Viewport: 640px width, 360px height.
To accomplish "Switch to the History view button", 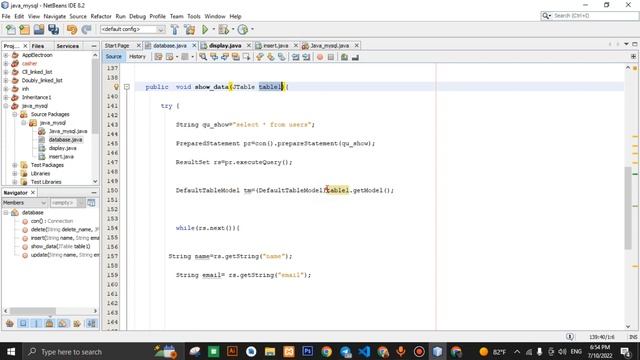I will coord(137,57).
